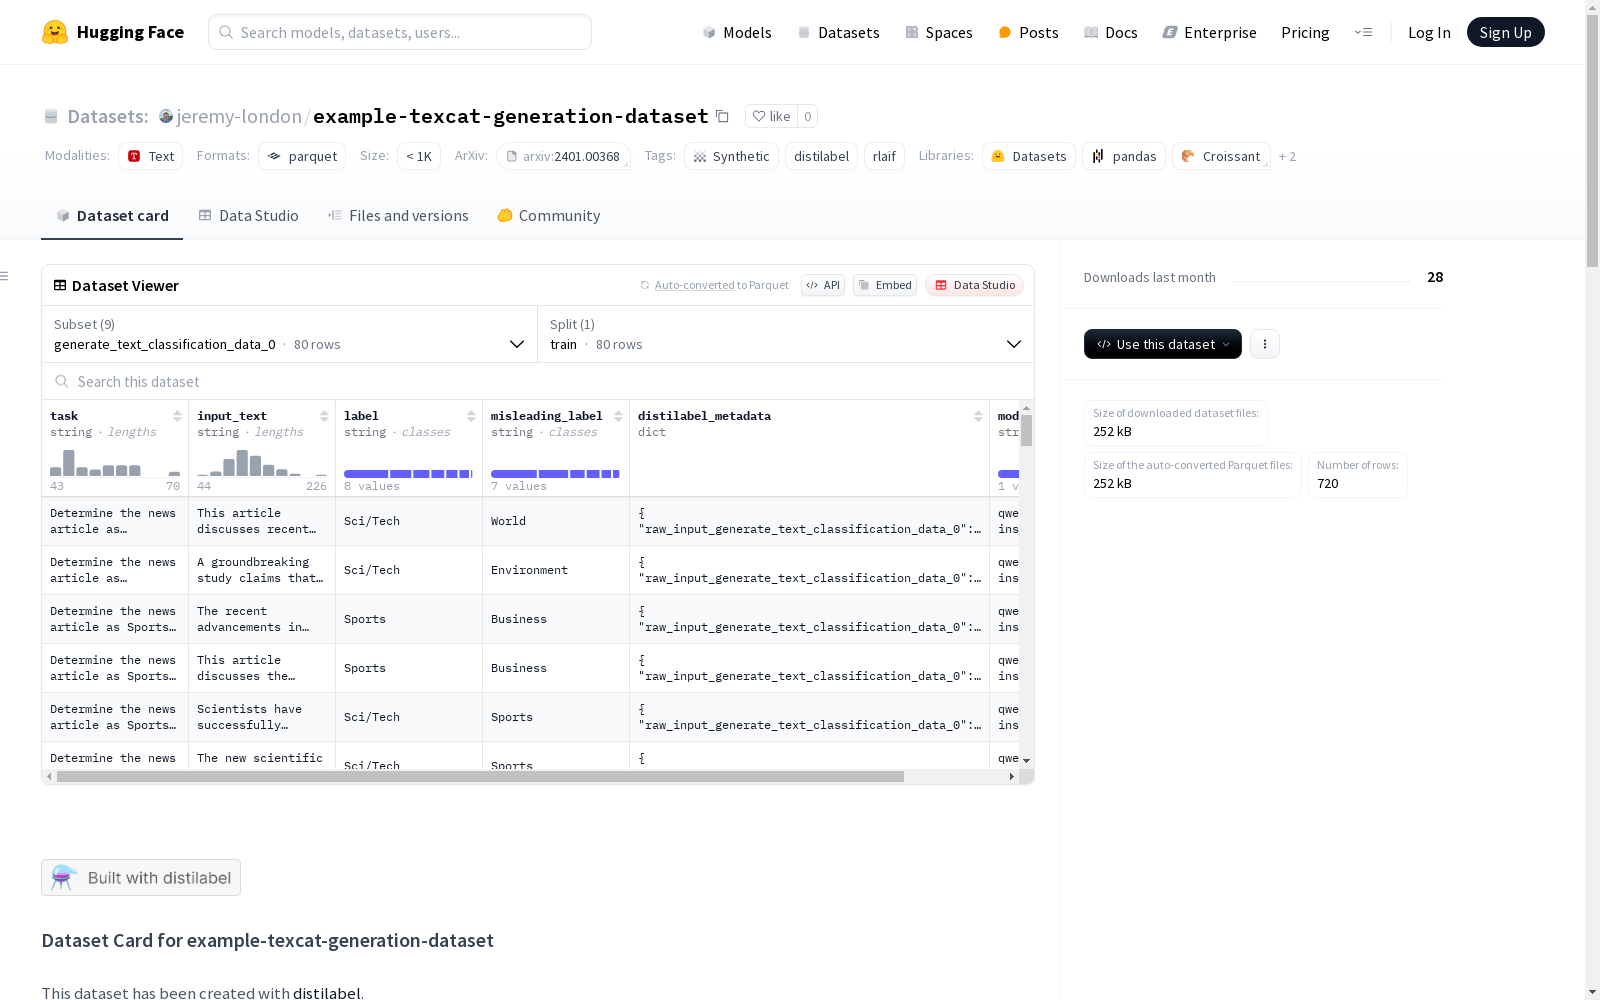Go to Spaces in the top nav
1600x1000 pixels.
tap(939, 32)
